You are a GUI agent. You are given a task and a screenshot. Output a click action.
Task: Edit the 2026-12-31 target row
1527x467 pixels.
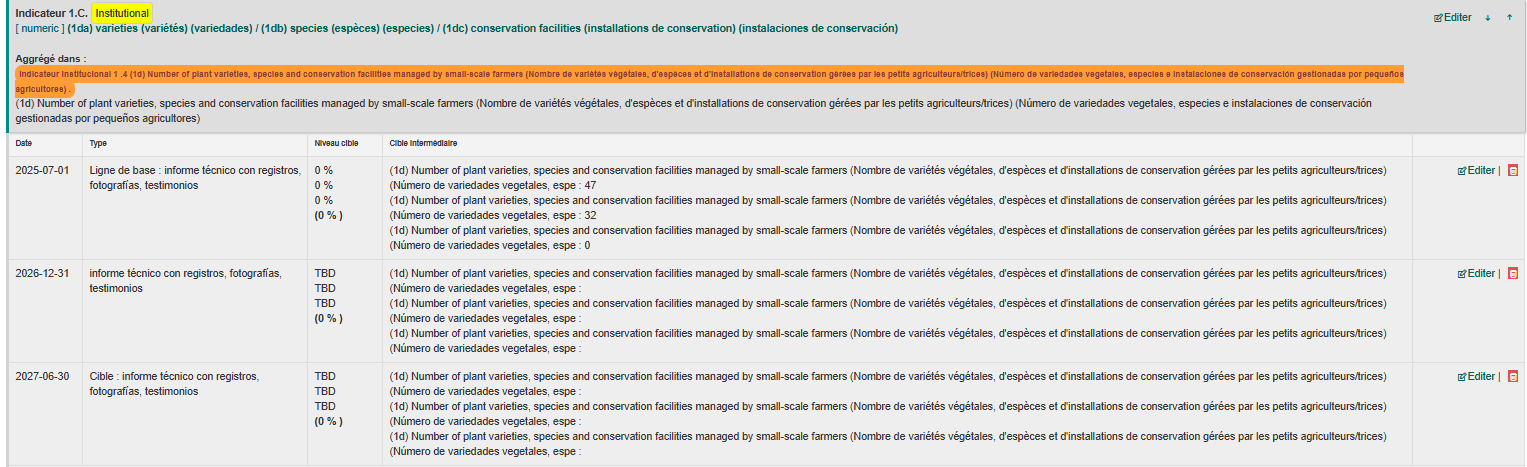(x=1476, y=274)
